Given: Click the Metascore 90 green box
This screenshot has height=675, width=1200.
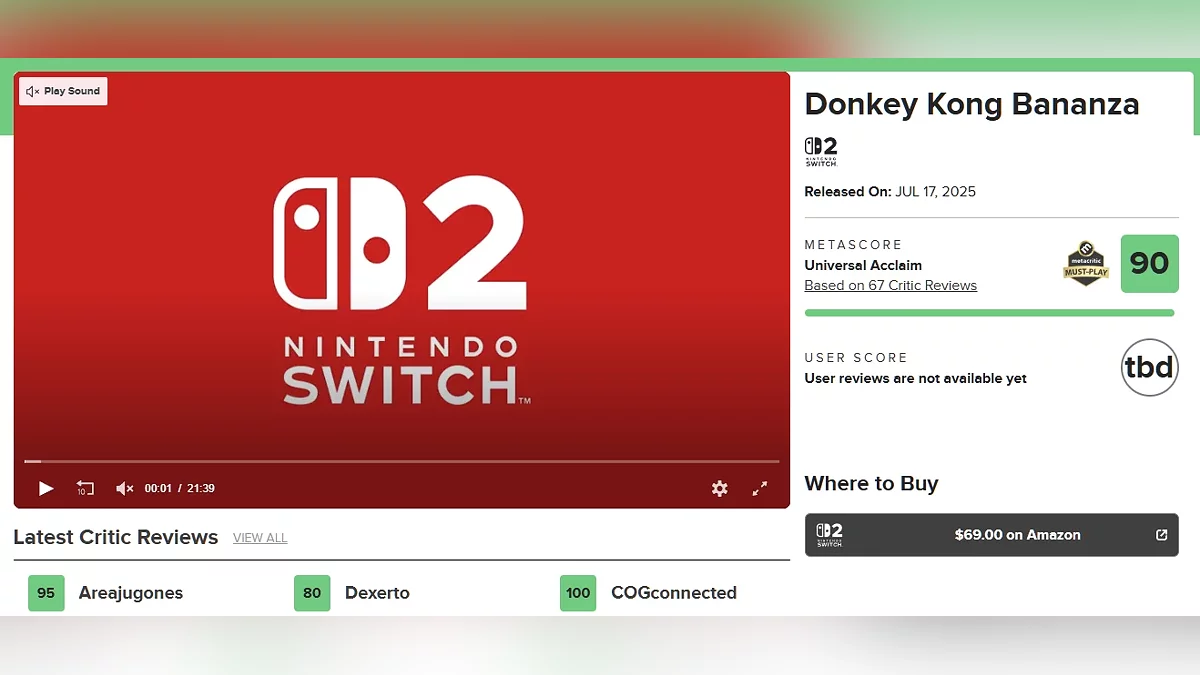Looking at the screenshot, I should [1150, 264].
